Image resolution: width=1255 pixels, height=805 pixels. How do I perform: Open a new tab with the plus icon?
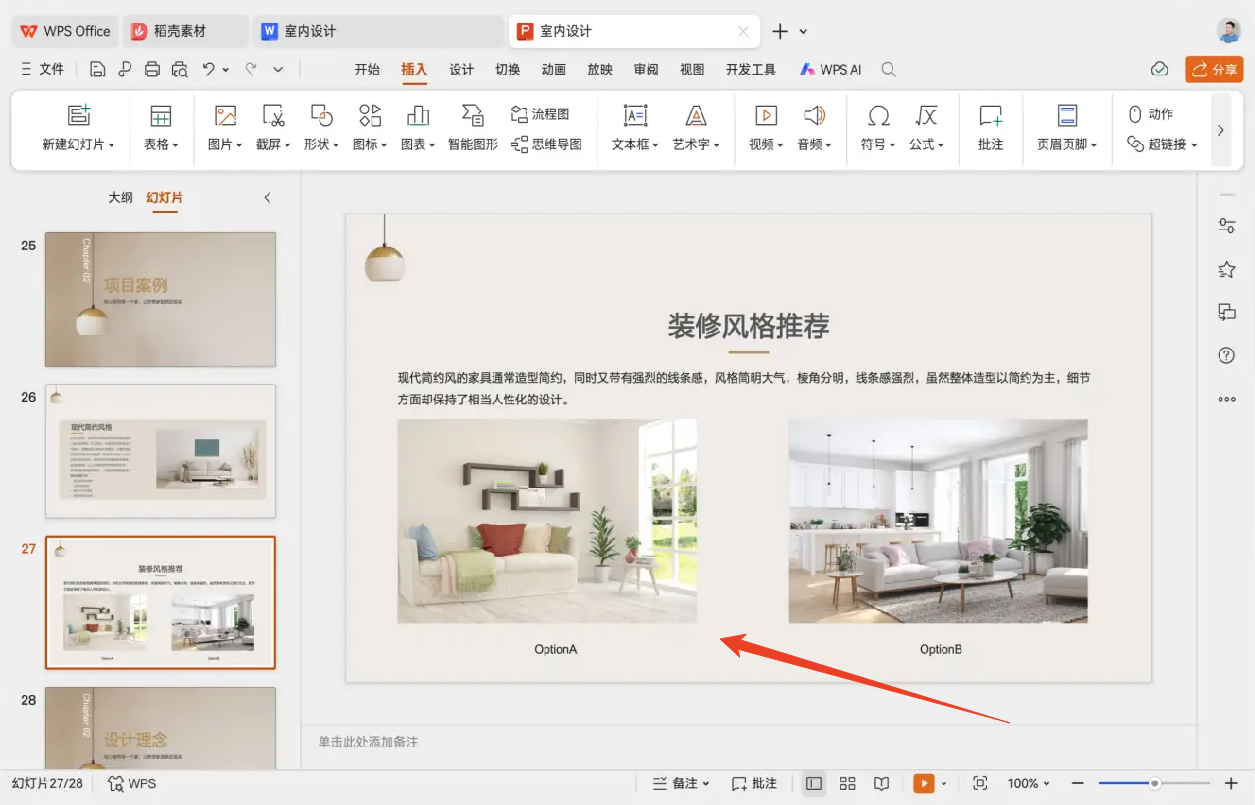tap(781, 31)
